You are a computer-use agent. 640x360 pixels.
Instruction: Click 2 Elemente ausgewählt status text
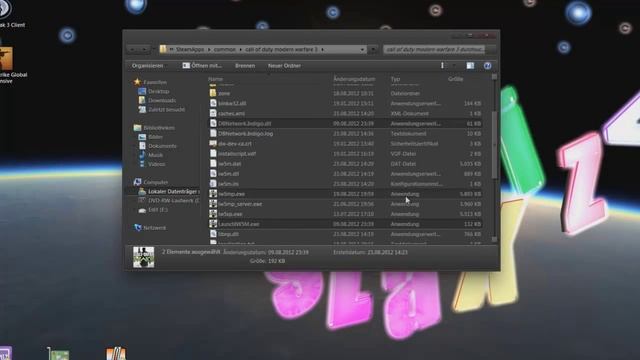(x=191, y=252)
